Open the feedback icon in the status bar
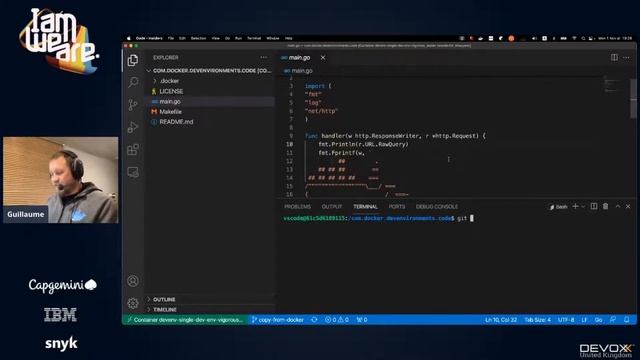 (613, 320)
